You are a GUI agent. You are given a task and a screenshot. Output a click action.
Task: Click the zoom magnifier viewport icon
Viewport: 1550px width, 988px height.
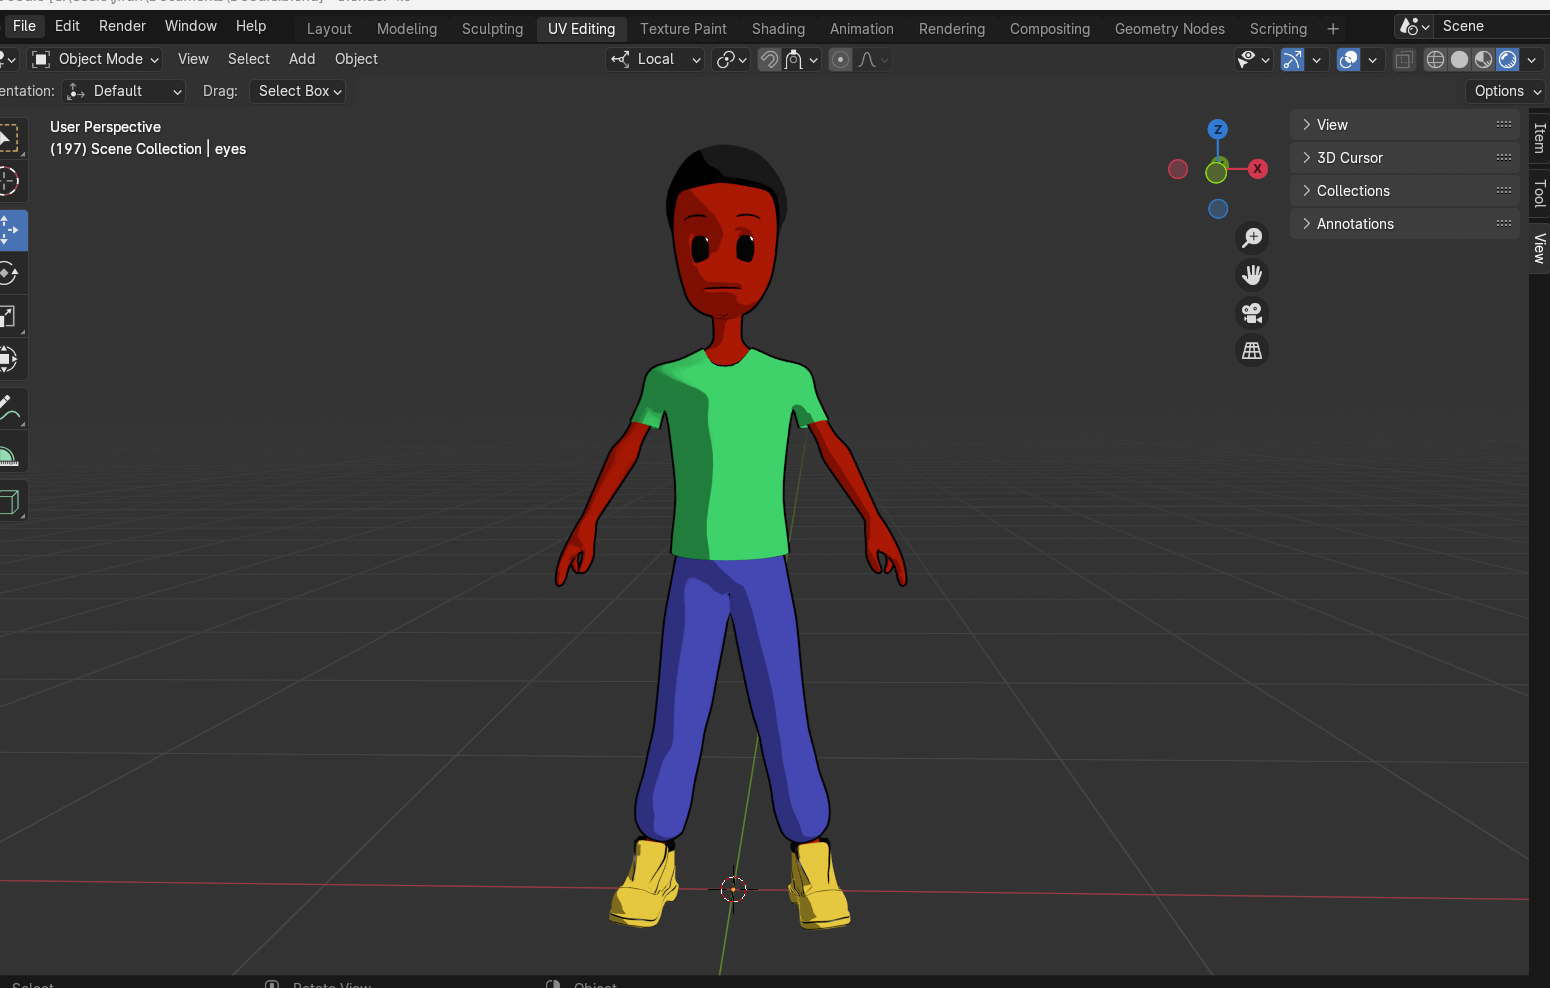[x=1252, y=238]
